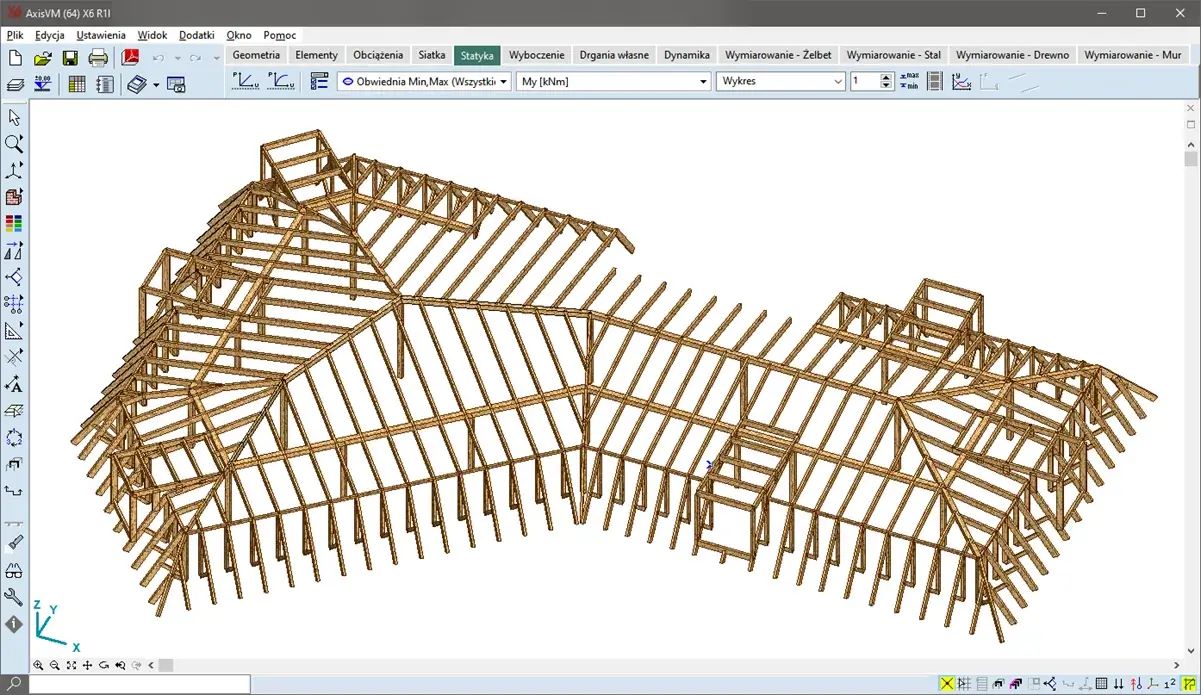Click the Min/Max values search icon
The height and width of the screenshot is (695, 1201).
909,82
